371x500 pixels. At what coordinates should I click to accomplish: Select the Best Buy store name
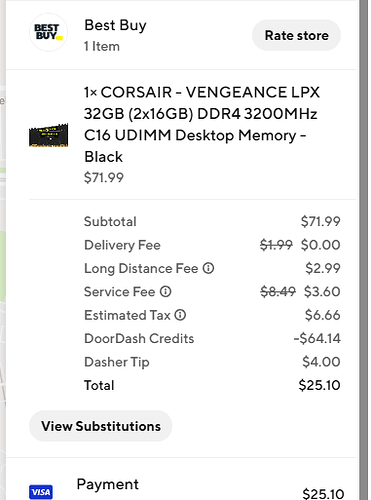[115, 25]
